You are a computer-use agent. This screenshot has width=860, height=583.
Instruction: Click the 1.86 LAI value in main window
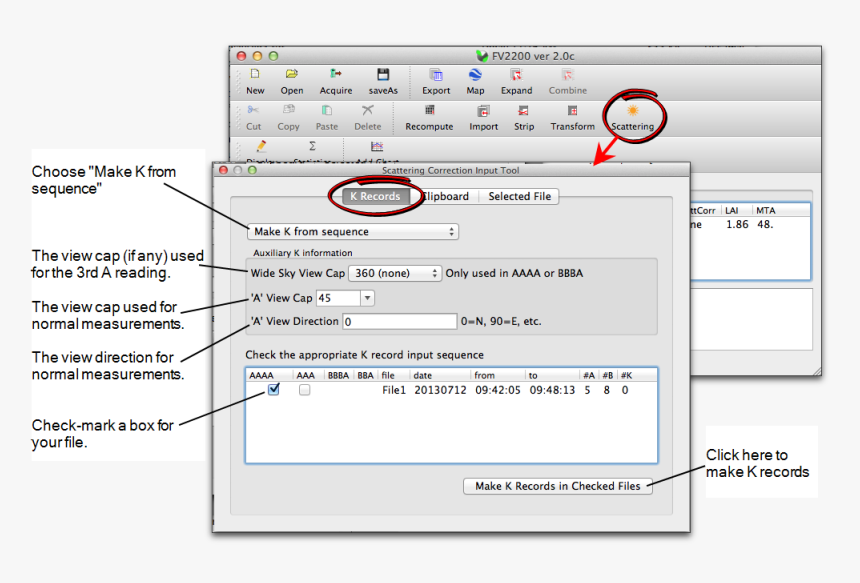point(737,224)
